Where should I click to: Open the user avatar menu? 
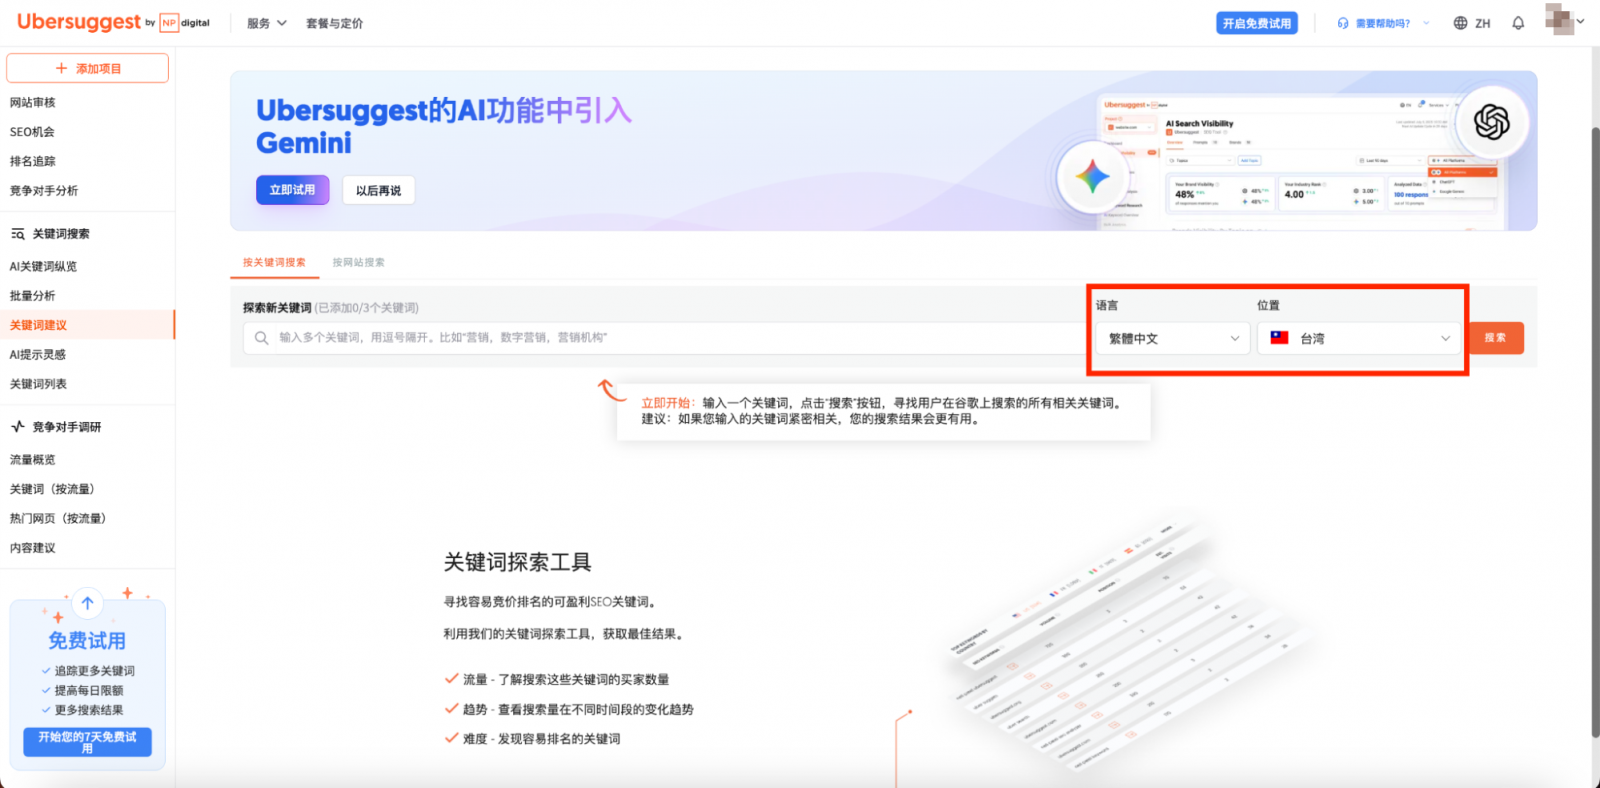coord(1558,18)
